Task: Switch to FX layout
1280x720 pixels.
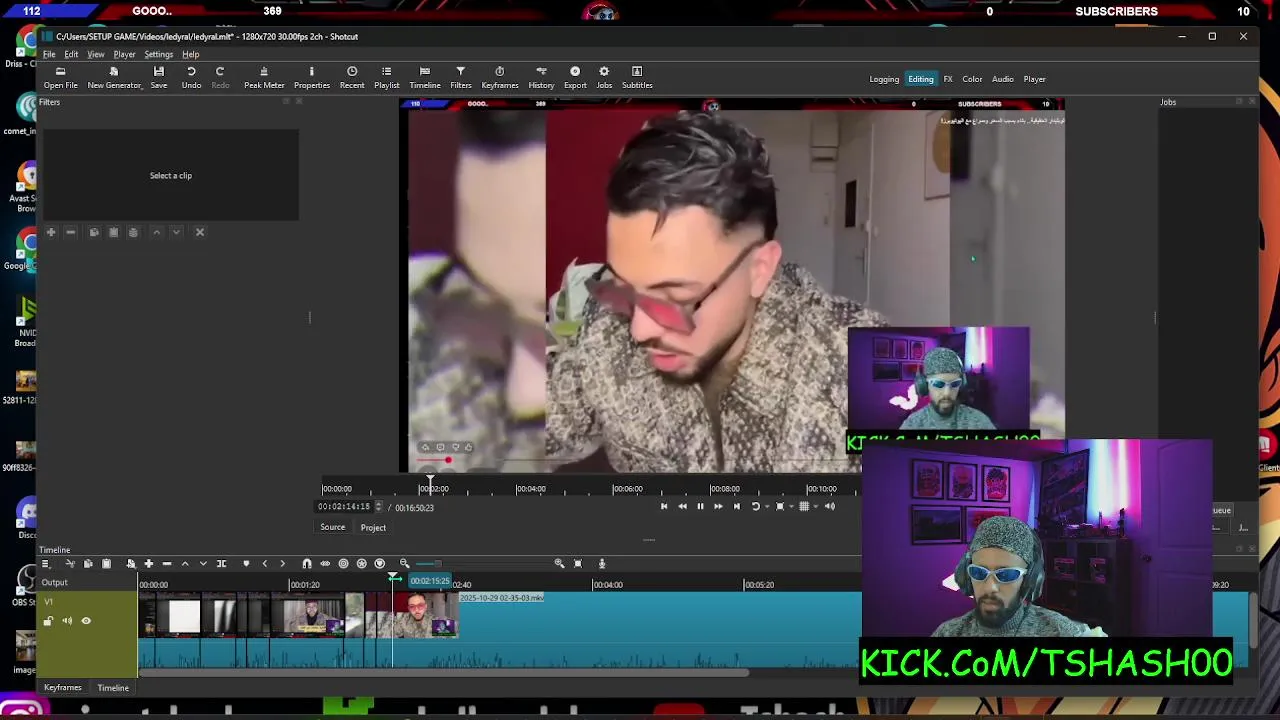Action: point(948,79)
